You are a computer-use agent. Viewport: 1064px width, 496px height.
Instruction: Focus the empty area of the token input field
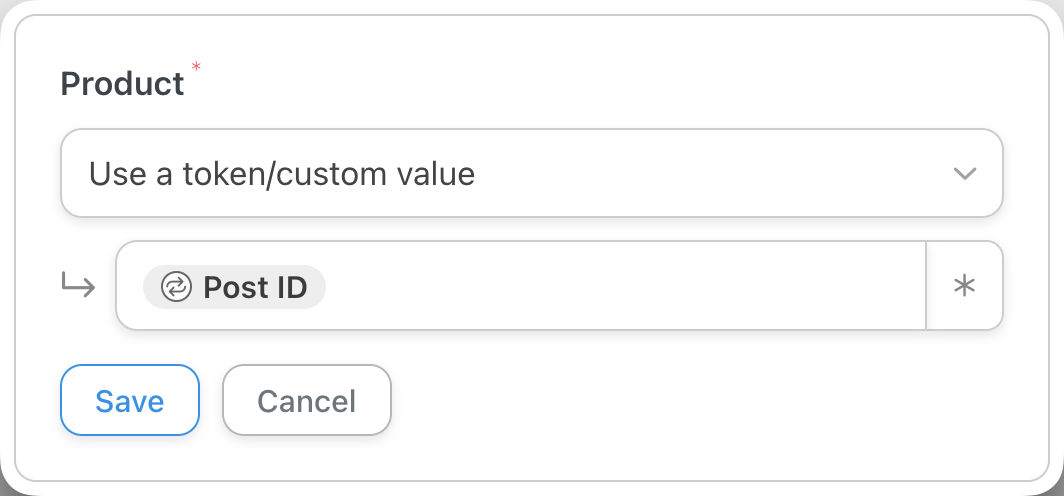[620, 286]
